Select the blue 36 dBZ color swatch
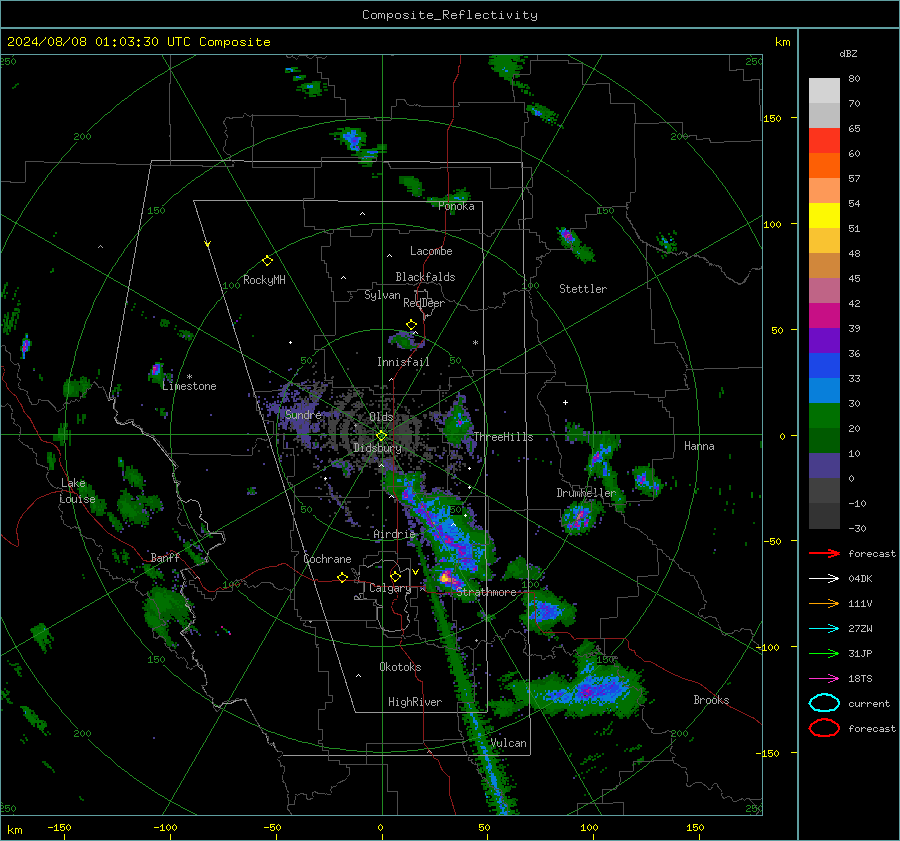The height and width of the screenshot is (841, 900). tap(824, 365)
